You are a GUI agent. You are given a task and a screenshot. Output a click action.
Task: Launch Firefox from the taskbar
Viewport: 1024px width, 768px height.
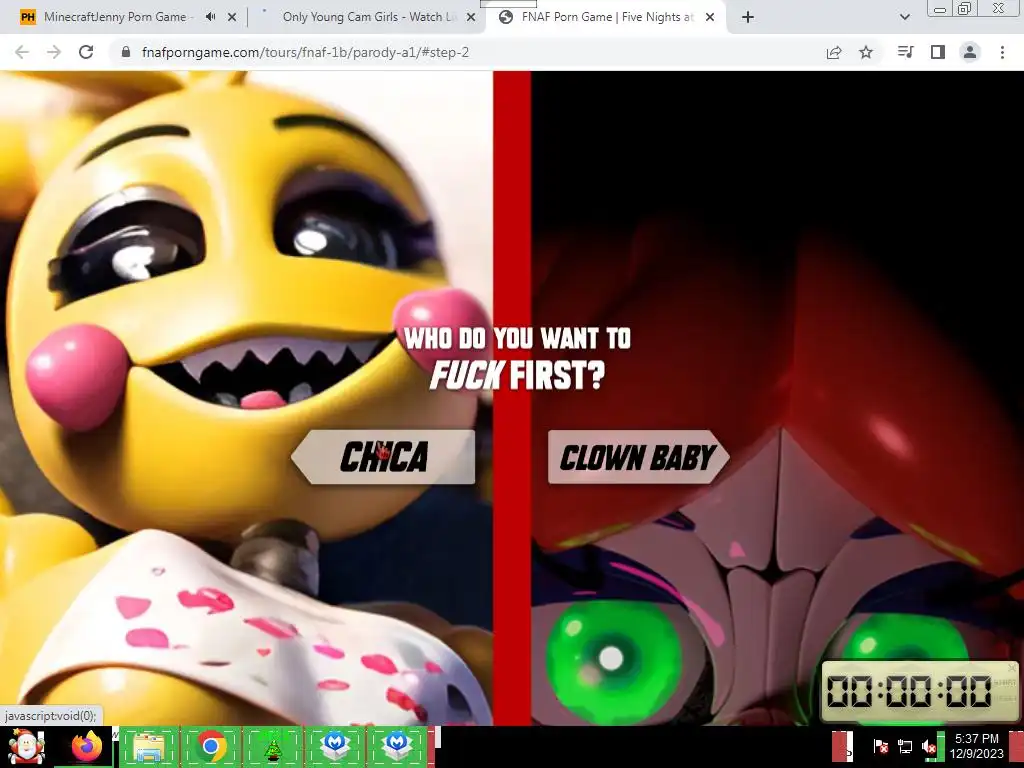pyautogui.click(x=87, y=746)
